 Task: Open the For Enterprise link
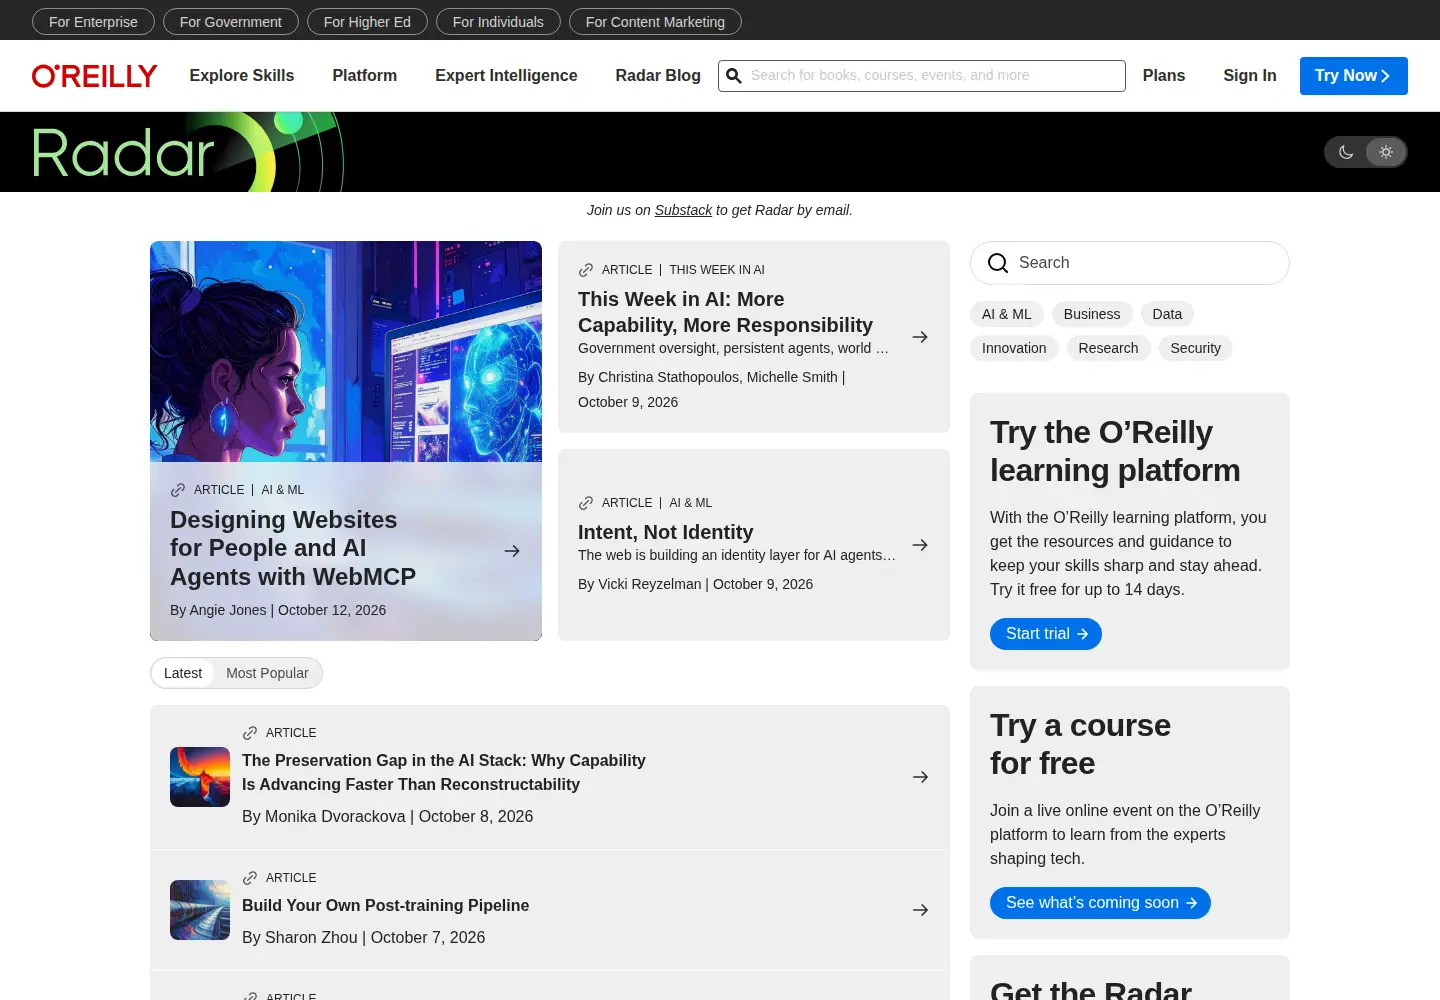(93, 22)
